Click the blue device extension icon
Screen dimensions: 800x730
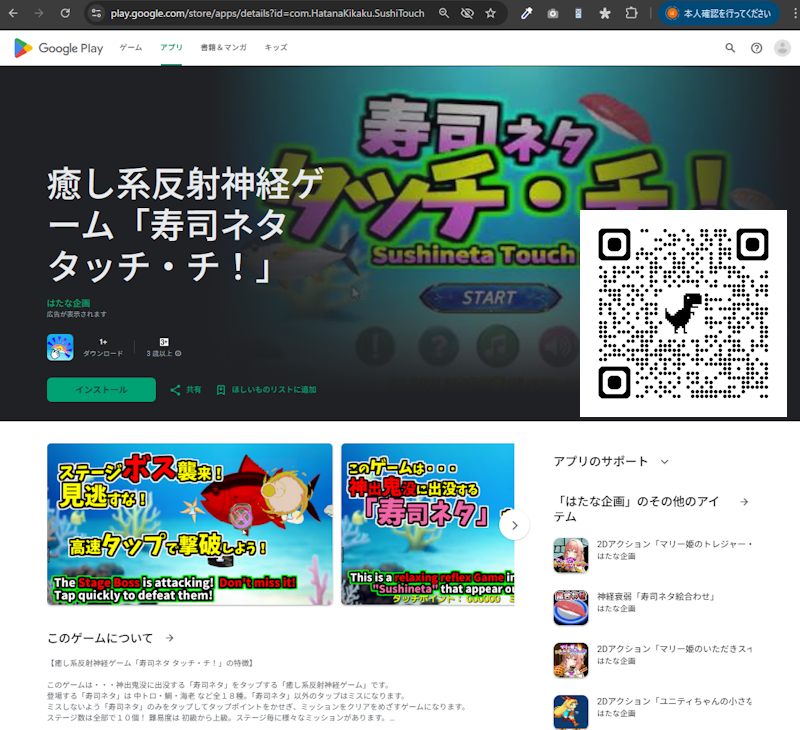578,13
